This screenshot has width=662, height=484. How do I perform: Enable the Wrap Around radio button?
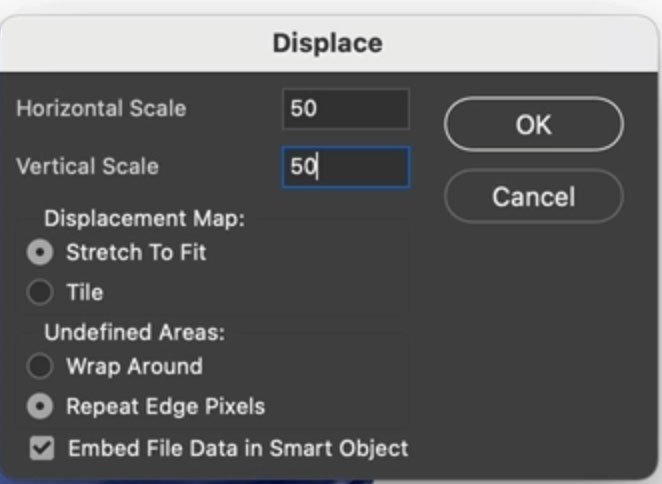pyautogui.click(x=41, y=367)
